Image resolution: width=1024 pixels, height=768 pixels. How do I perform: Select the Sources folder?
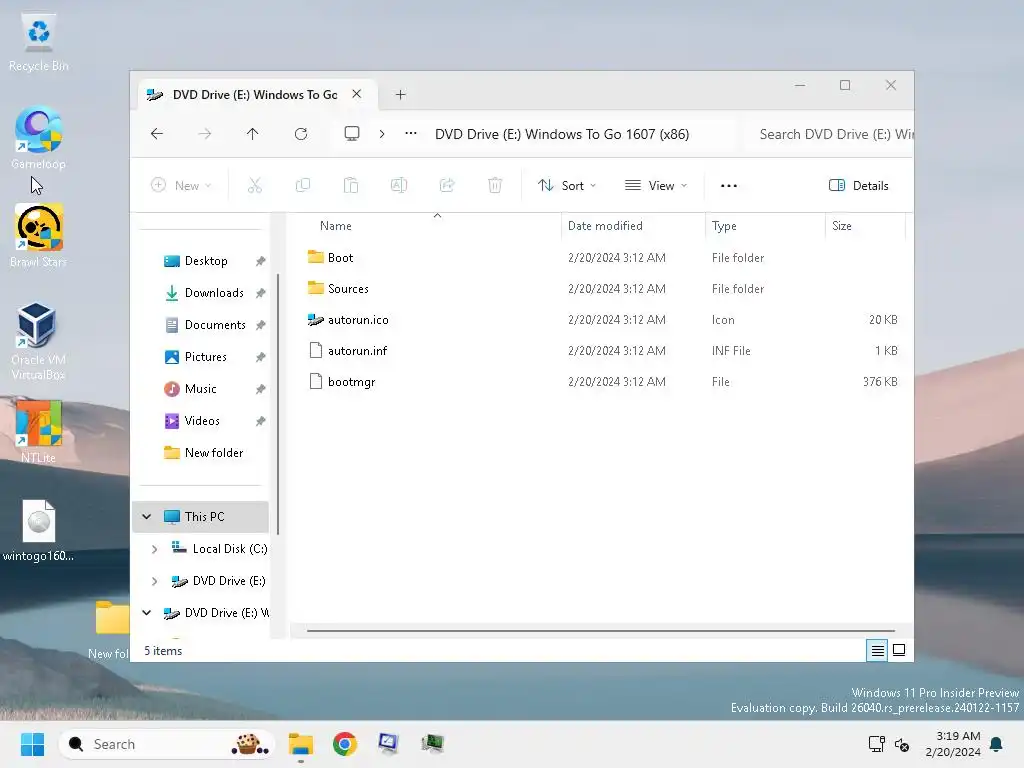point(348,289)
